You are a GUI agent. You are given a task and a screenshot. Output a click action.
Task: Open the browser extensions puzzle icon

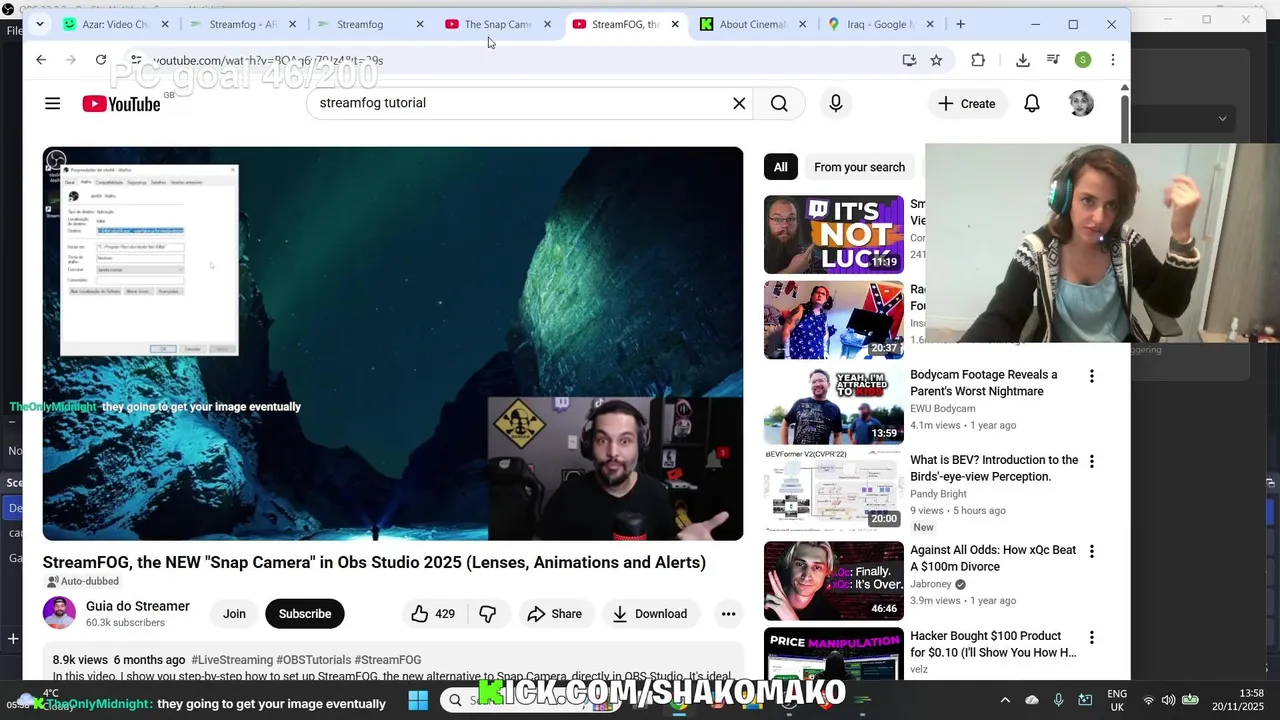pyautogui.click(x=978, y=60)
